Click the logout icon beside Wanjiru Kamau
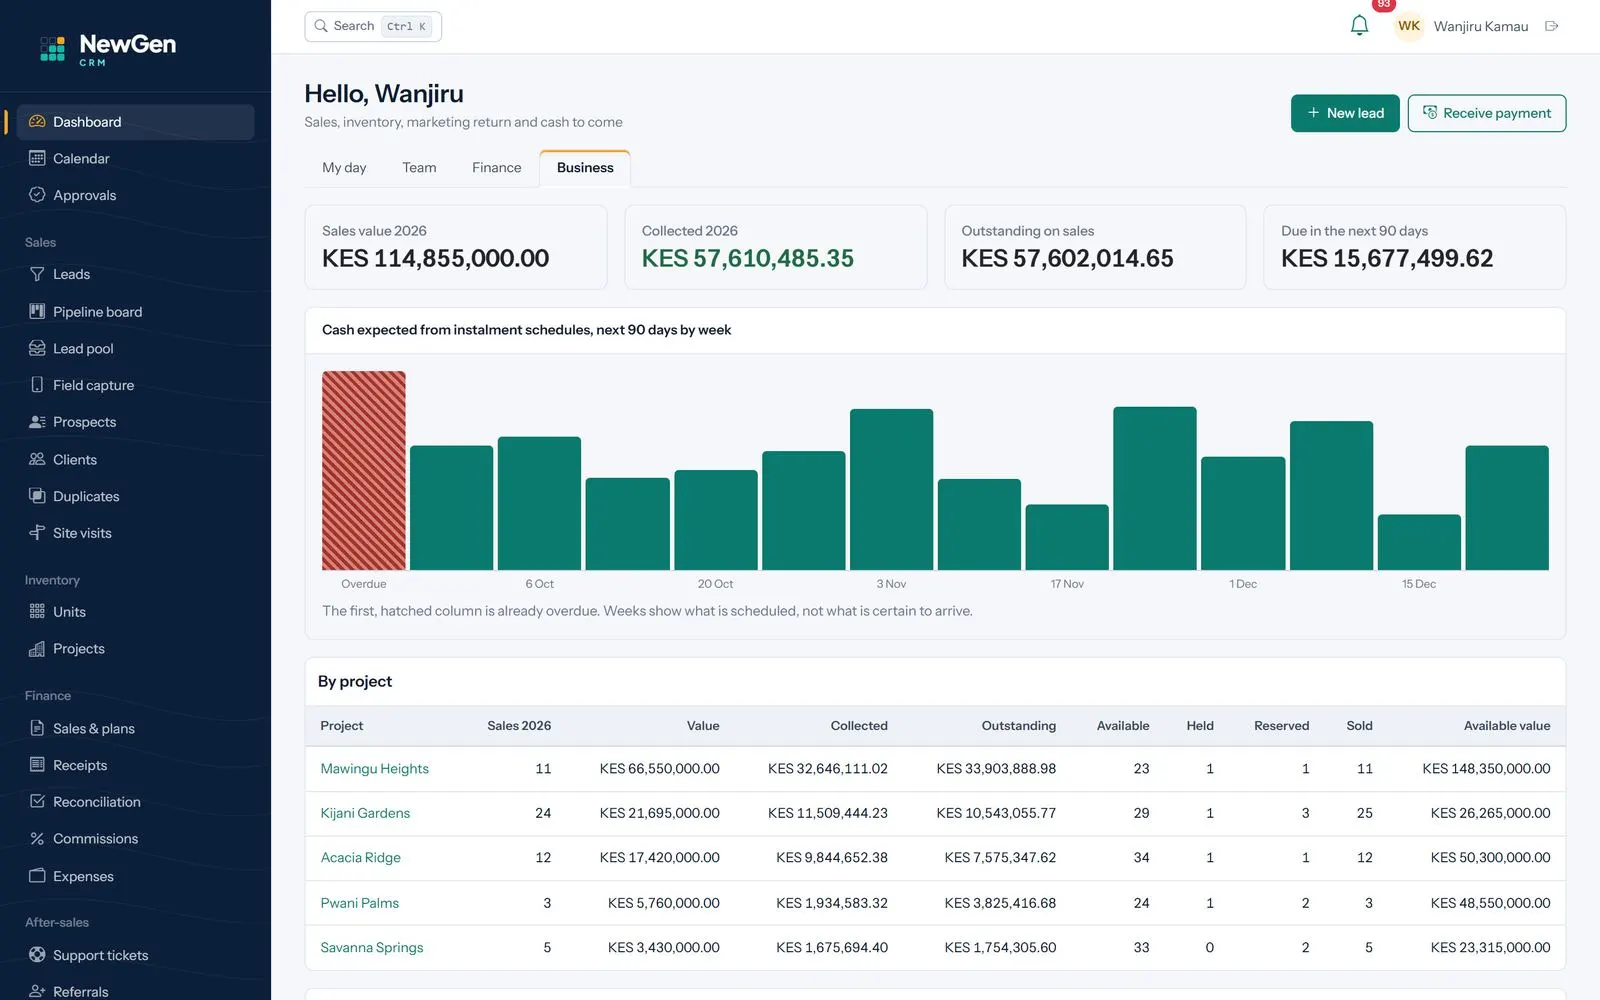 (1551, 26)
